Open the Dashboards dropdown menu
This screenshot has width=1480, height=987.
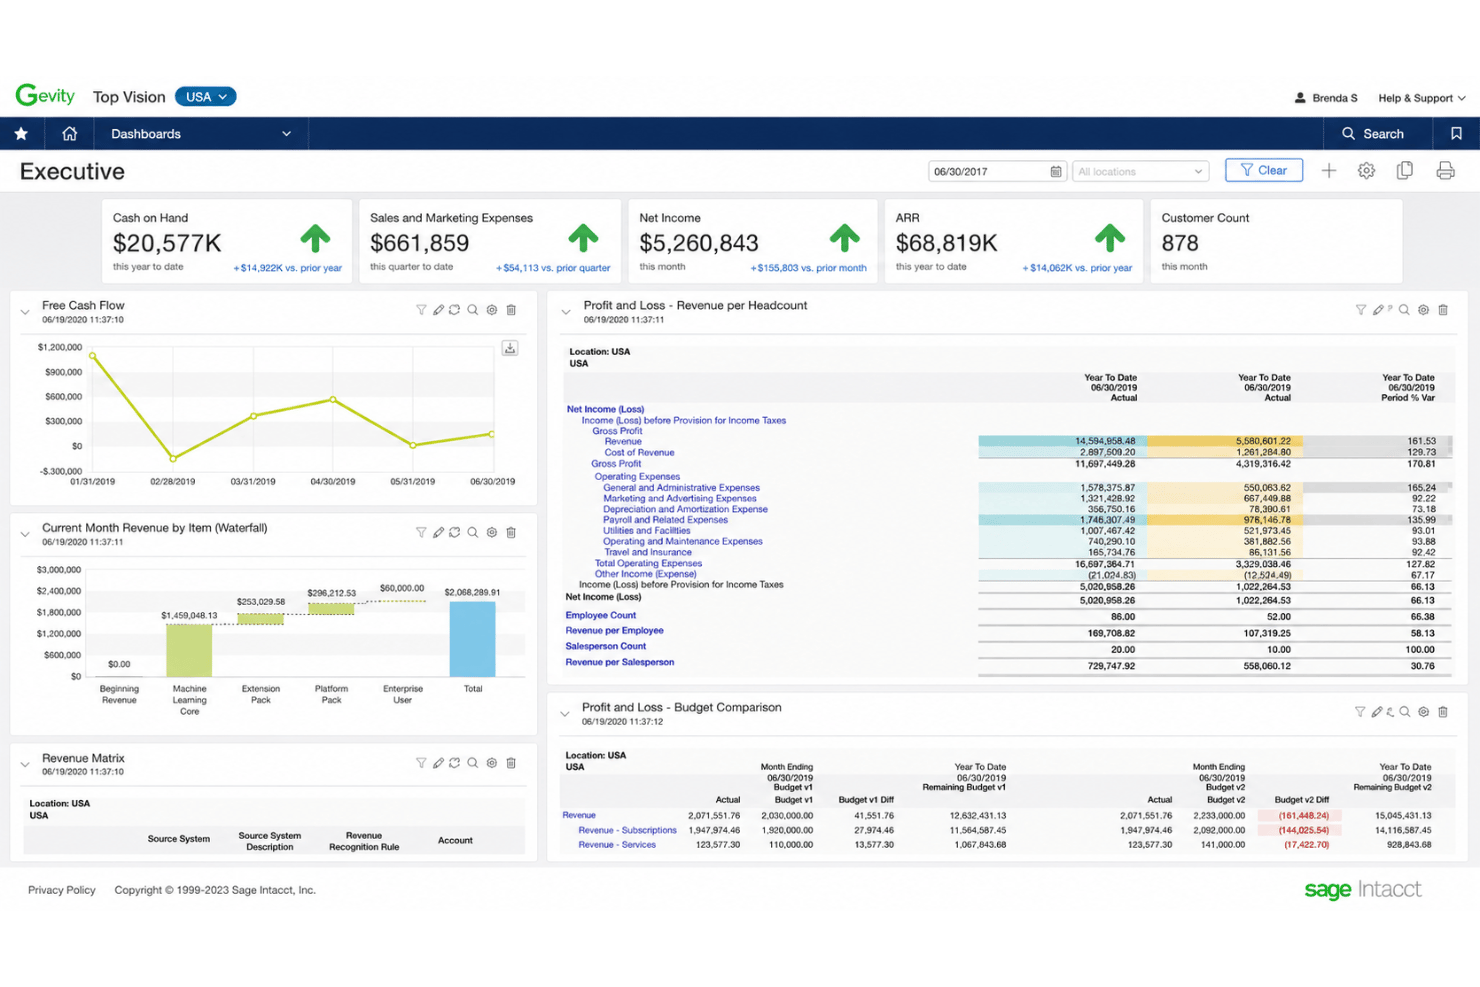(x=201, y=133)
